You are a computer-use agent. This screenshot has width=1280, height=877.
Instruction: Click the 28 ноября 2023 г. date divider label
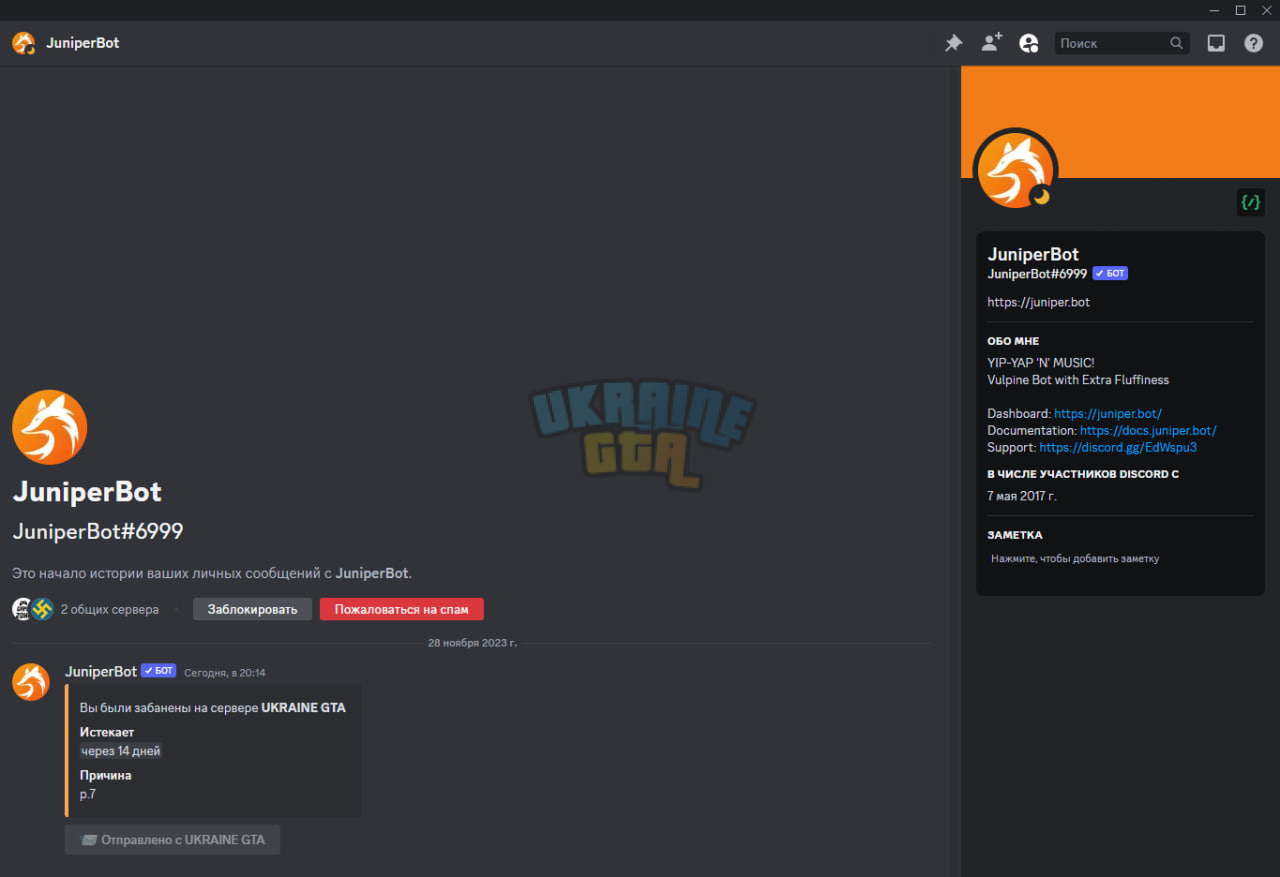[x=472, y=643]
